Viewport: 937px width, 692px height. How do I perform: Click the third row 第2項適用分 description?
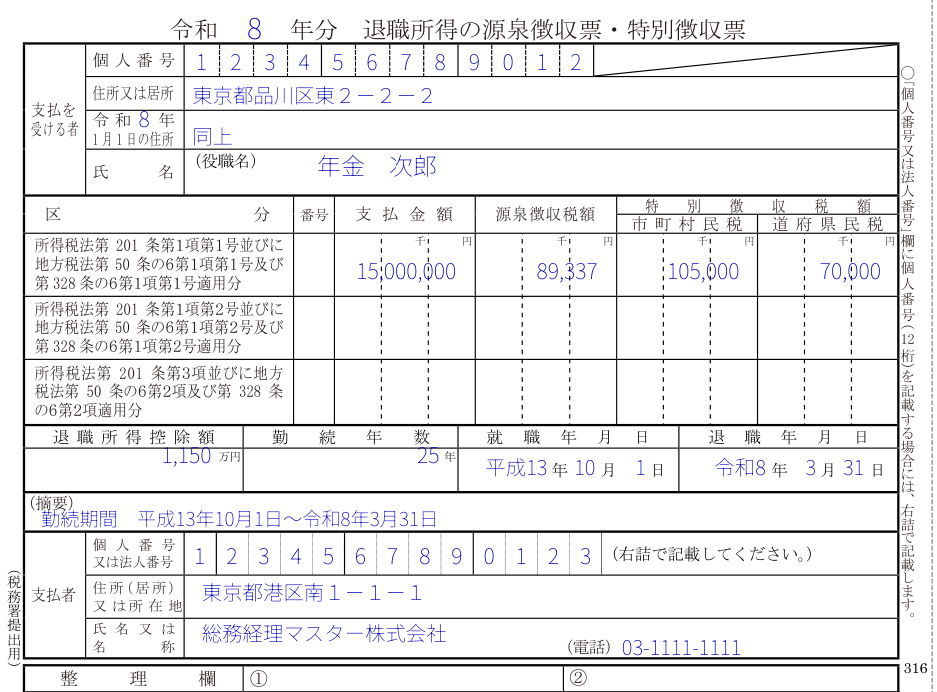159,391
